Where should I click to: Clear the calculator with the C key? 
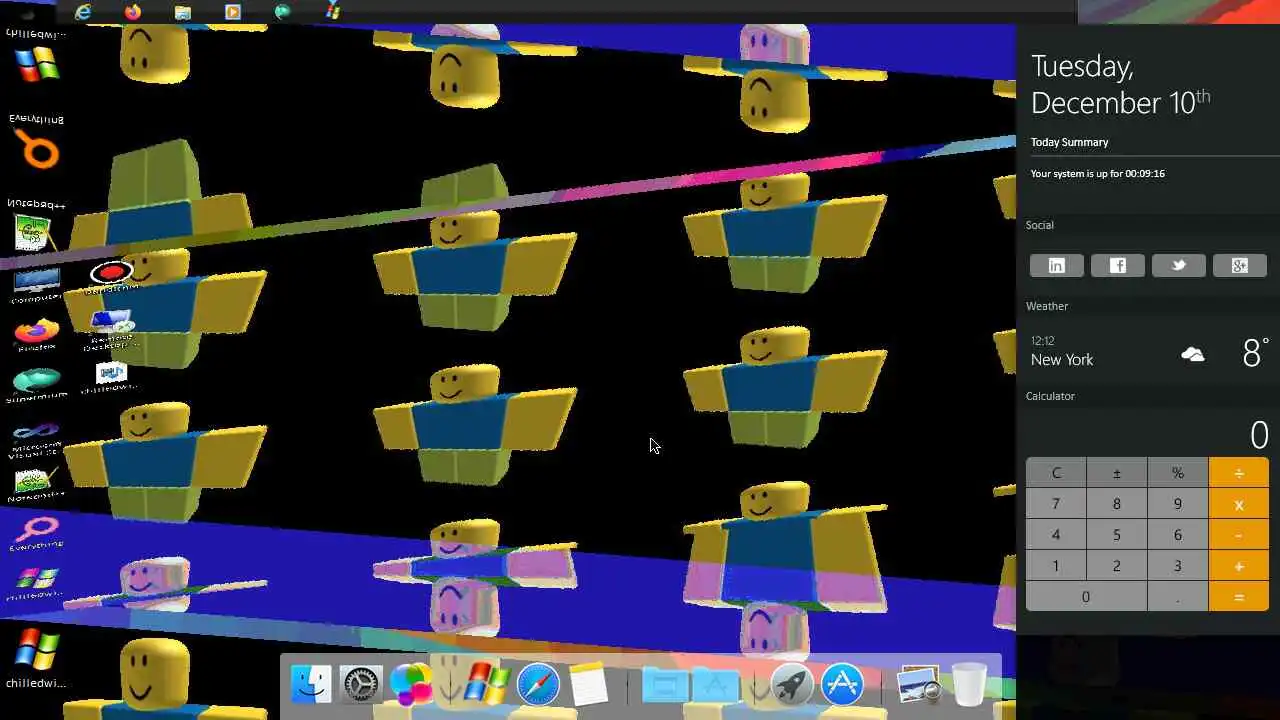click(x=1056, y=473)
